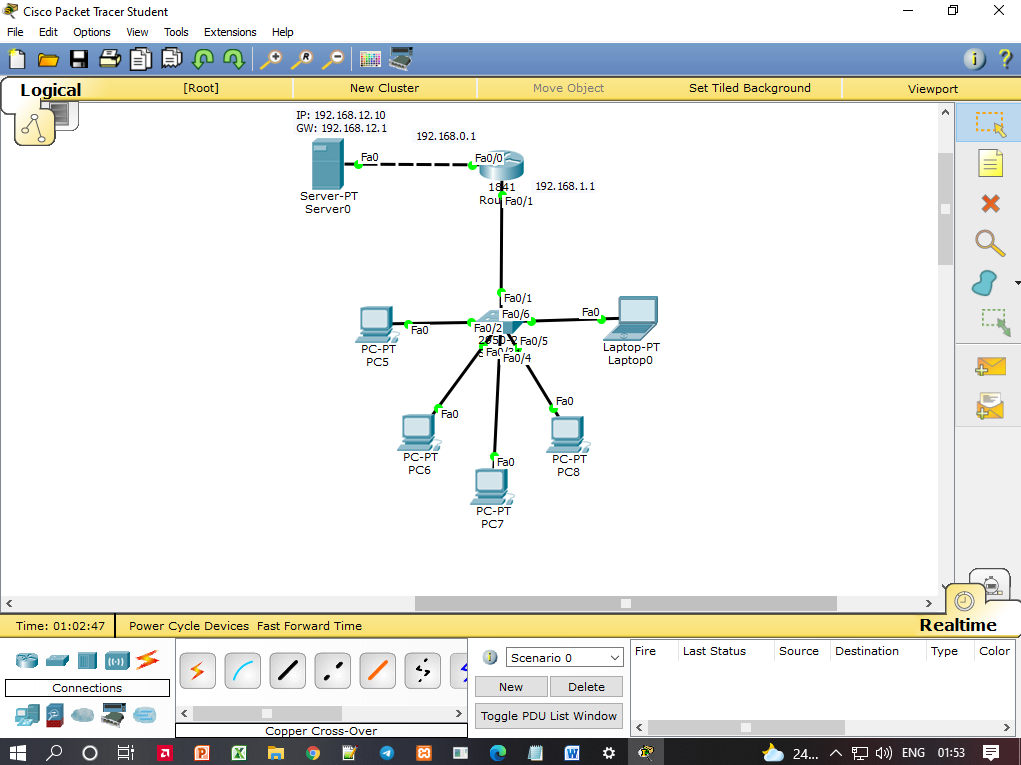Pick Copper Straight-Through cable
The height and width of the screenshot is (765, 1021).
point(287,671)
